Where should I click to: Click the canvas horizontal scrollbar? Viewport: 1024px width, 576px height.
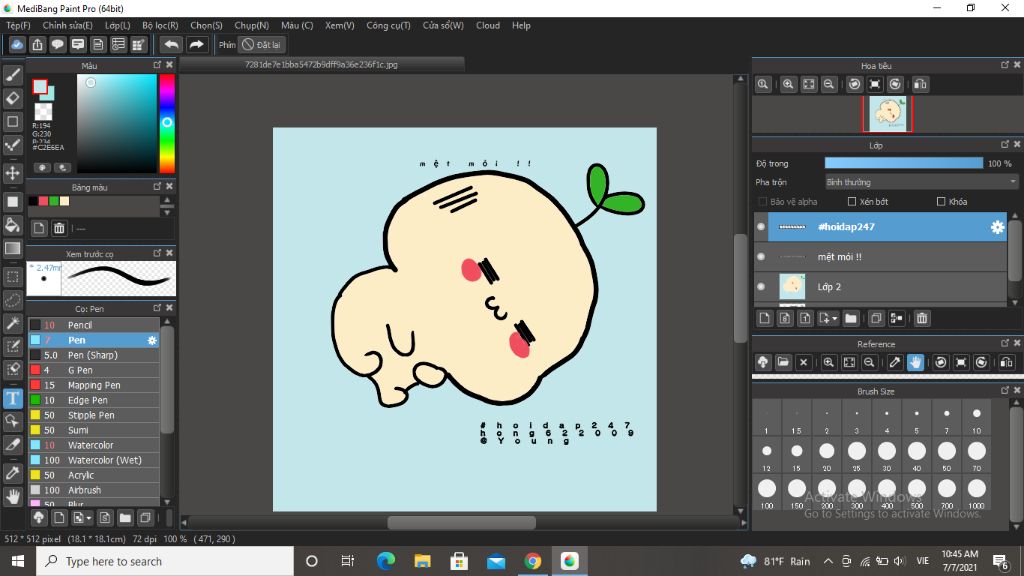pos(461,523)
